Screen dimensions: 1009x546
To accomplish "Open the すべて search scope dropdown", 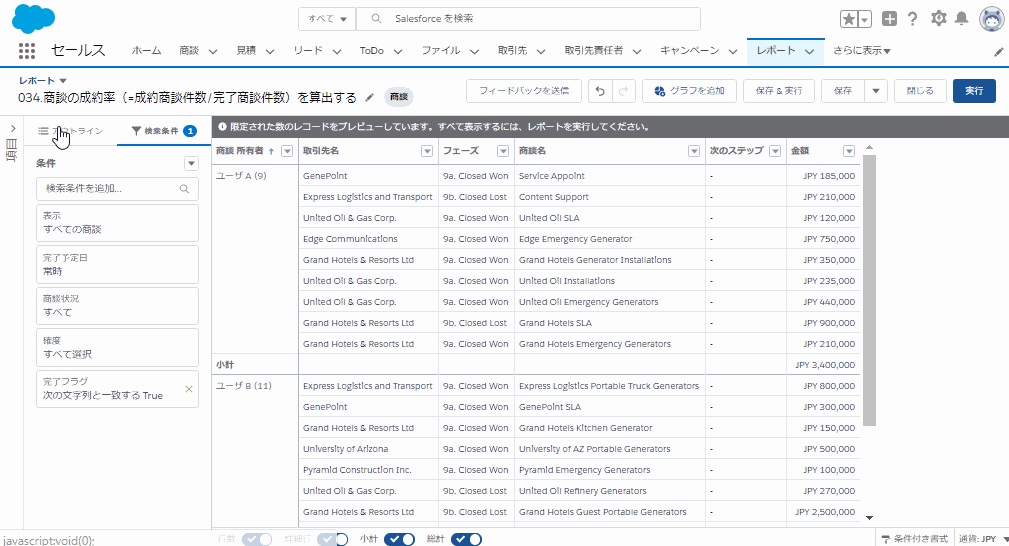I will point(327,19).
